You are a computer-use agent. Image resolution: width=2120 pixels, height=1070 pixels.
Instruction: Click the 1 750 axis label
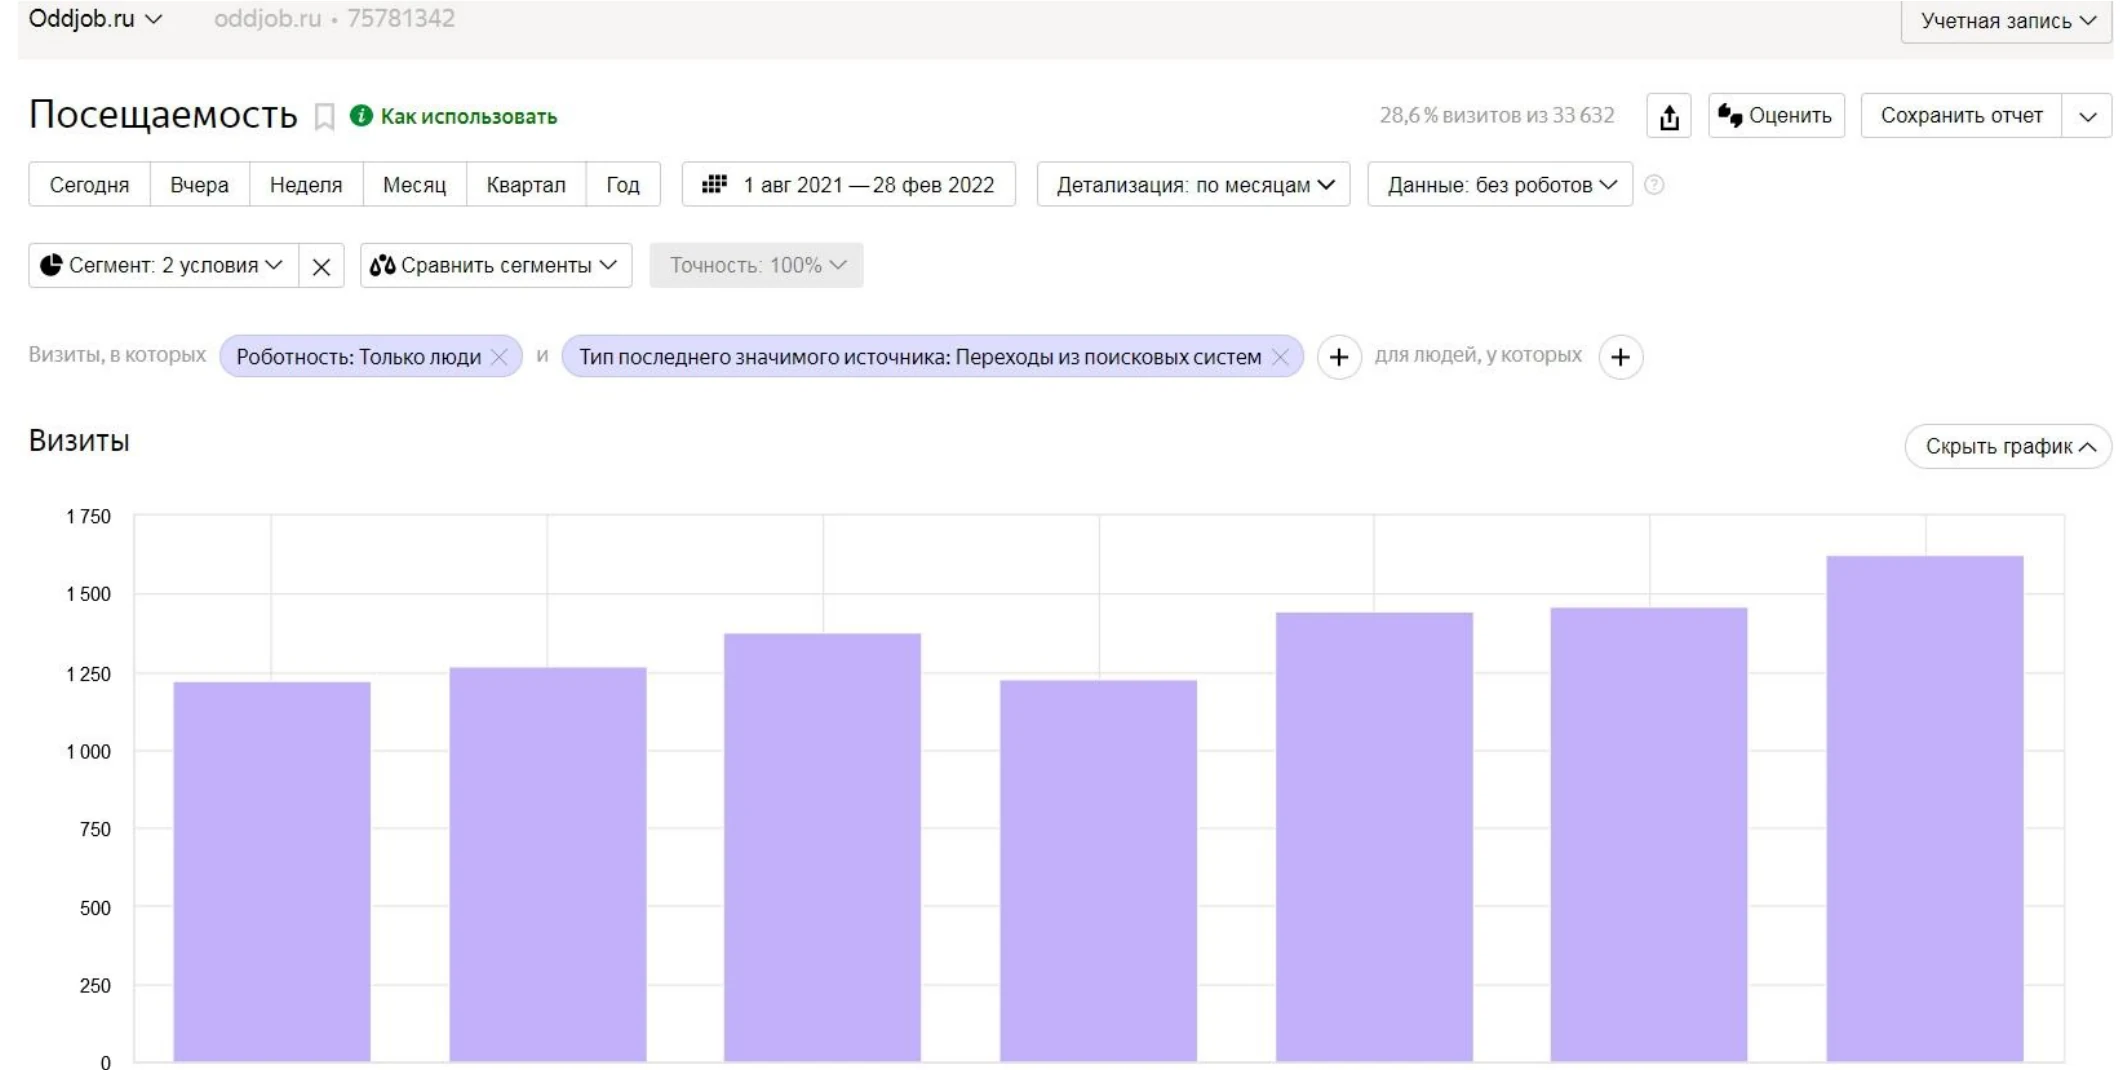pyautogui.click(x=88, y=517)
